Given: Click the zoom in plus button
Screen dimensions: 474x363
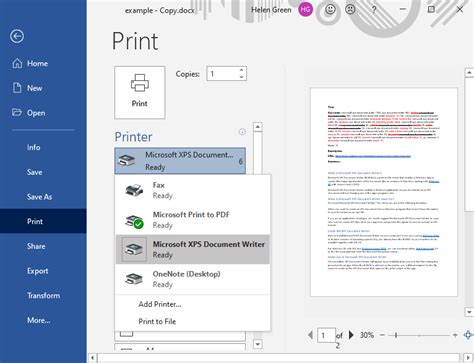Looking at the screenshot, I should point(455,335).
